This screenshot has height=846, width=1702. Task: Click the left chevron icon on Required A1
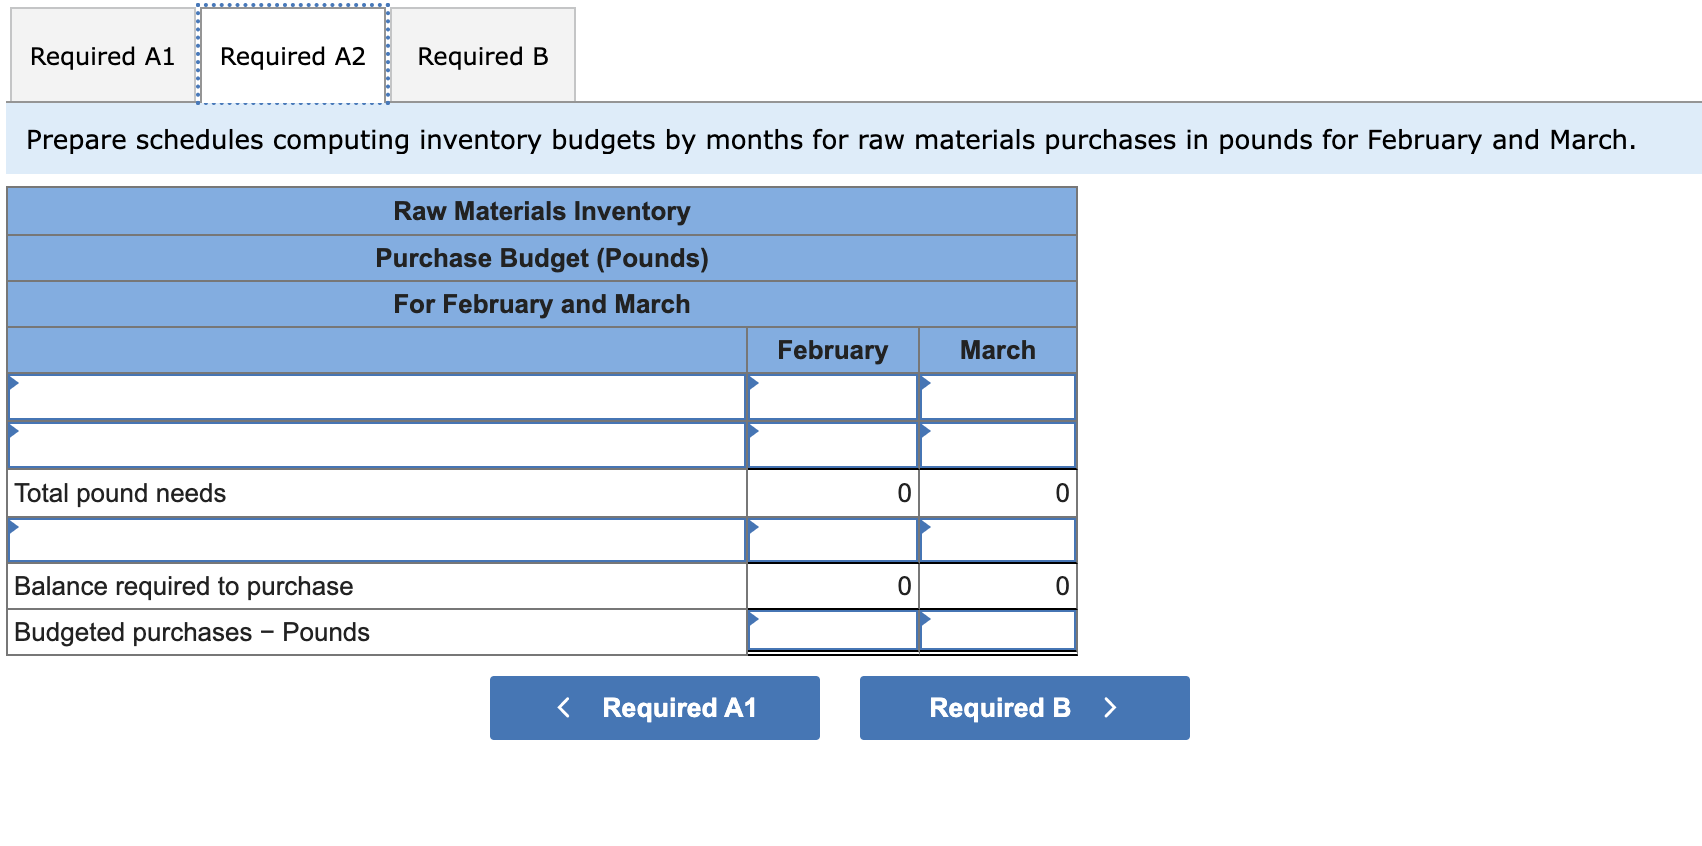coord(564,708)
